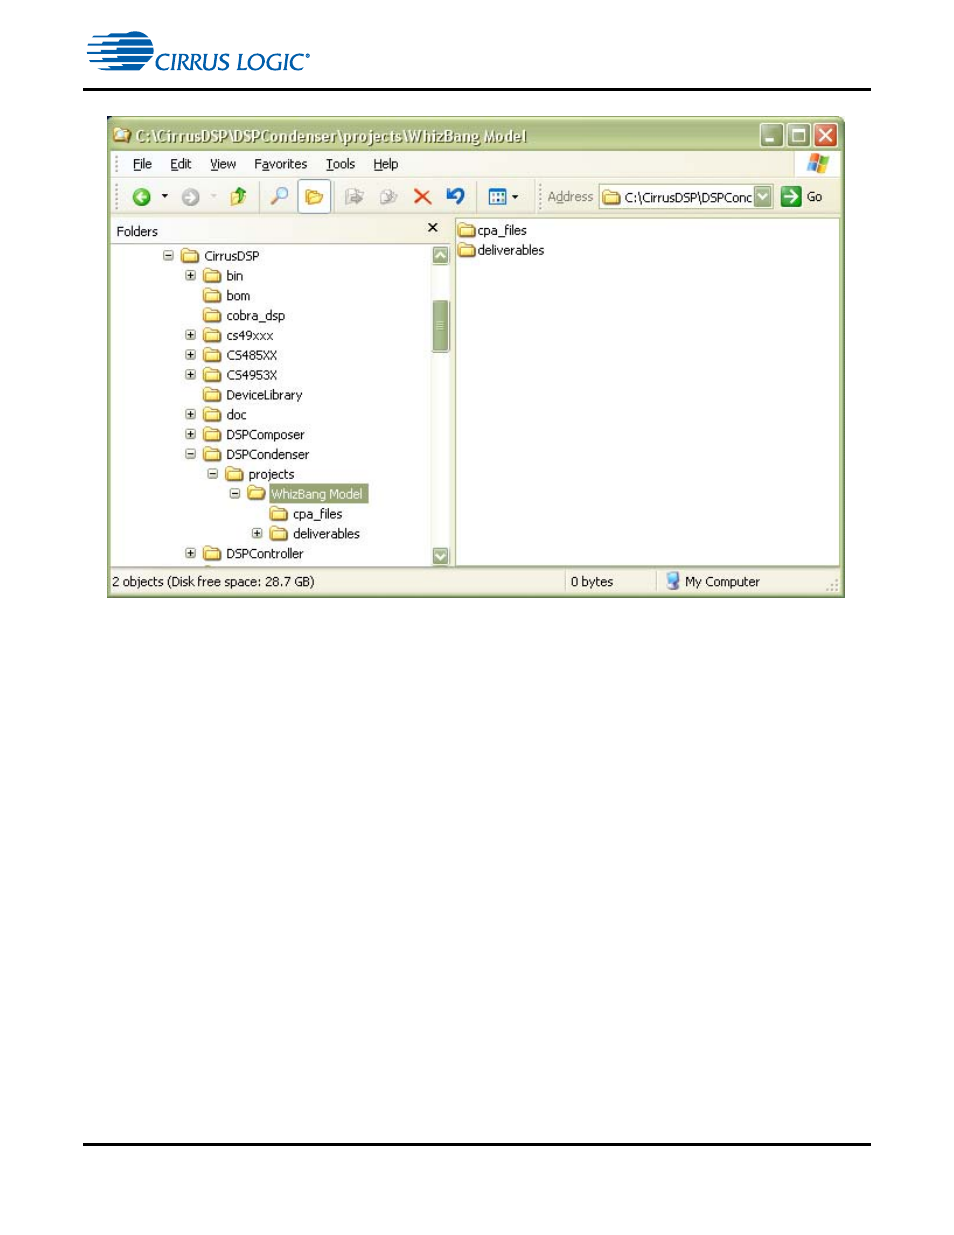Screen dimensions: 954x1235
Task: Open the Edit menu
Action: click(180, 164)
